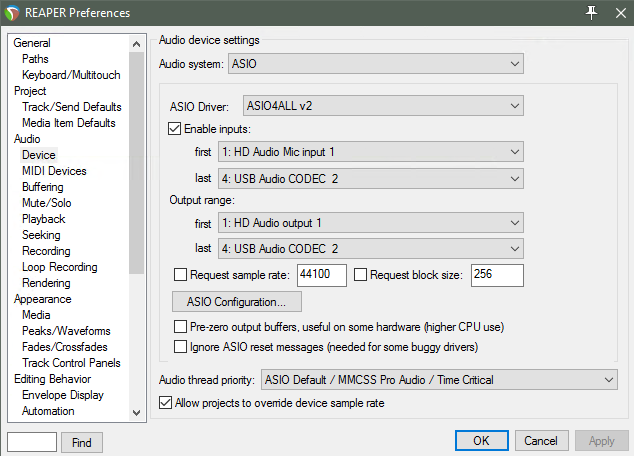Open Automation preferences page
The width and height of the screenshot is (634, 456).
[48, 411]
